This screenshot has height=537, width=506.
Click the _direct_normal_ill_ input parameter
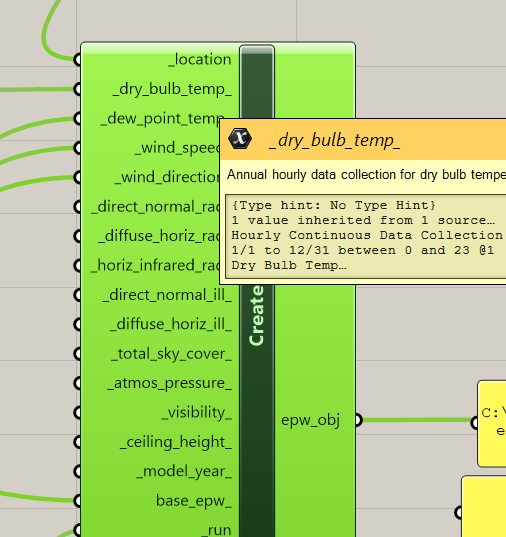[x=167, y=295]
